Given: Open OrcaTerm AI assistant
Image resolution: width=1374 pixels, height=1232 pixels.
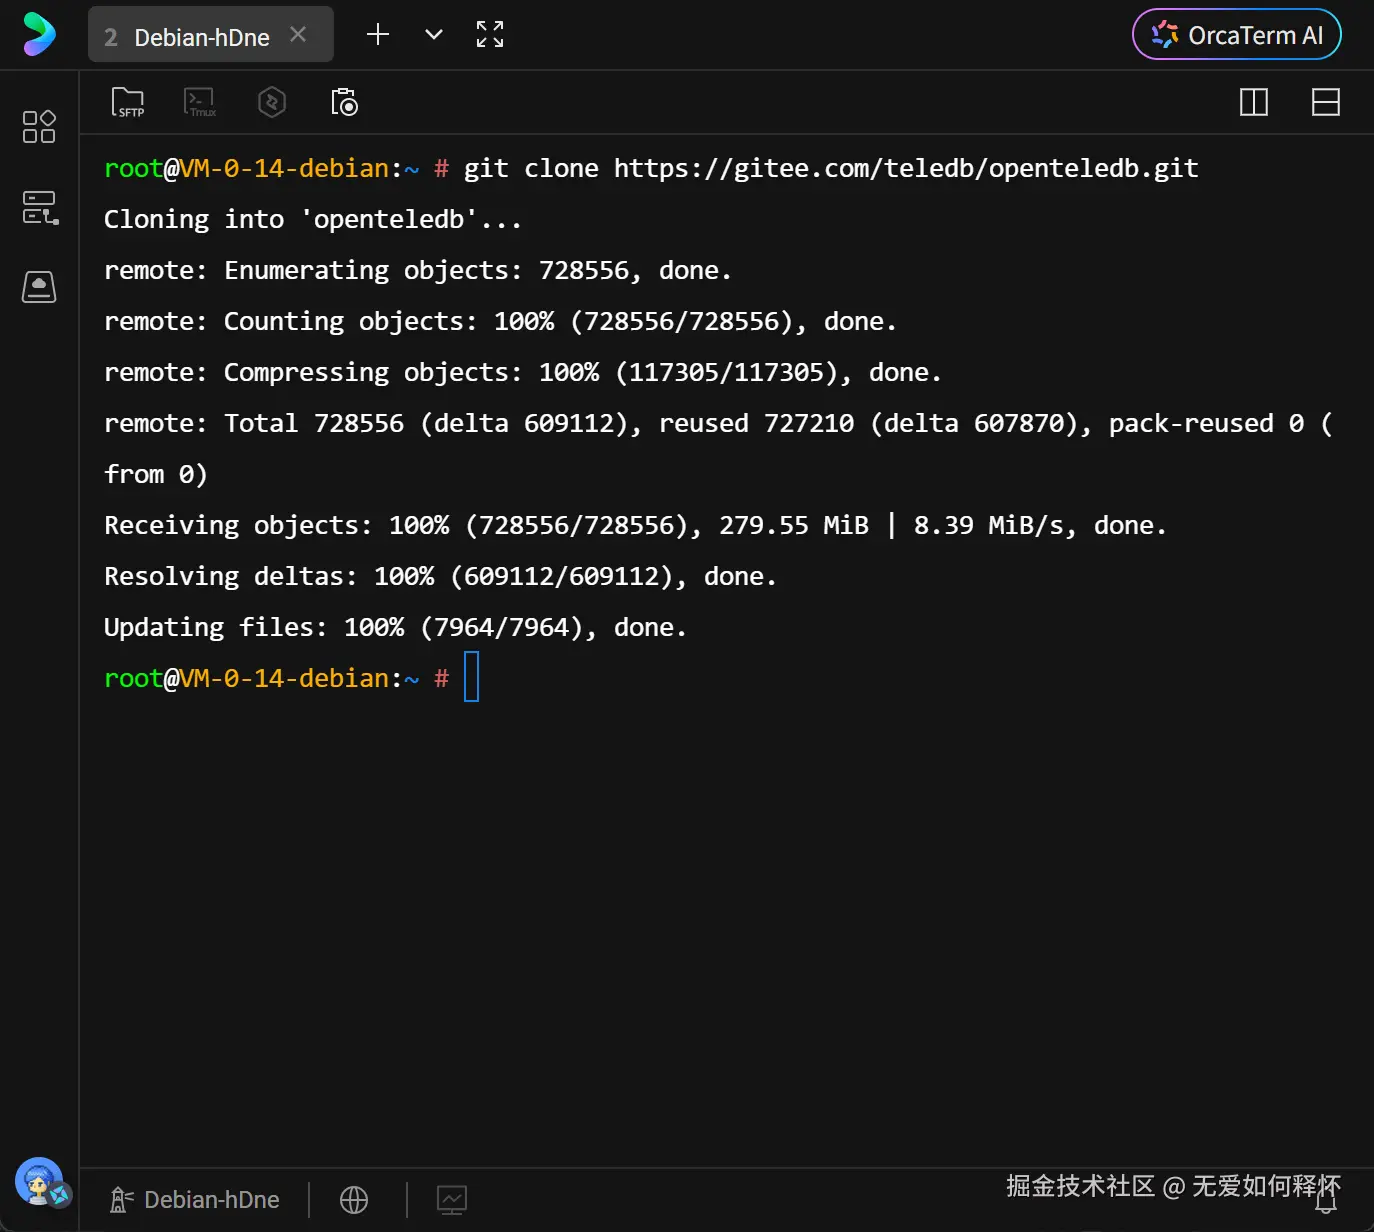Looking at the screenshot, I should [x=1237, y=35].
